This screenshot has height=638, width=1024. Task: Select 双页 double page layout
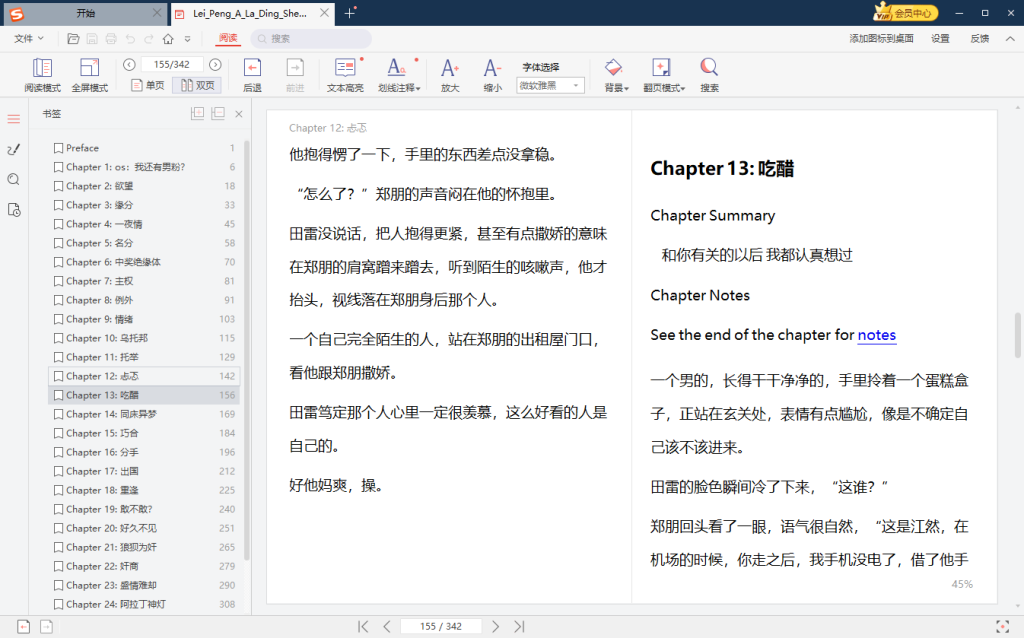197,85
